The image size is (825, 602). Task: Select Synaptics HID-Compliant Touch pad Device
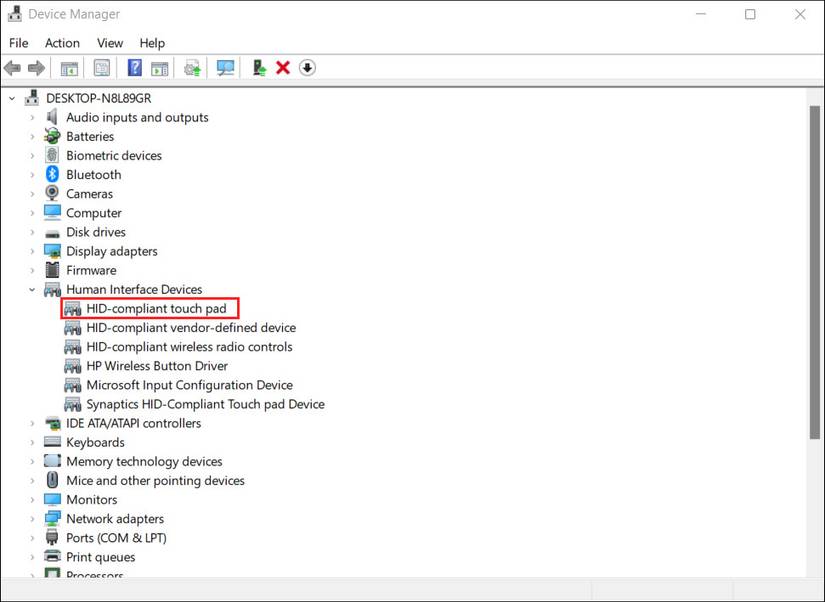coord(205,404)
